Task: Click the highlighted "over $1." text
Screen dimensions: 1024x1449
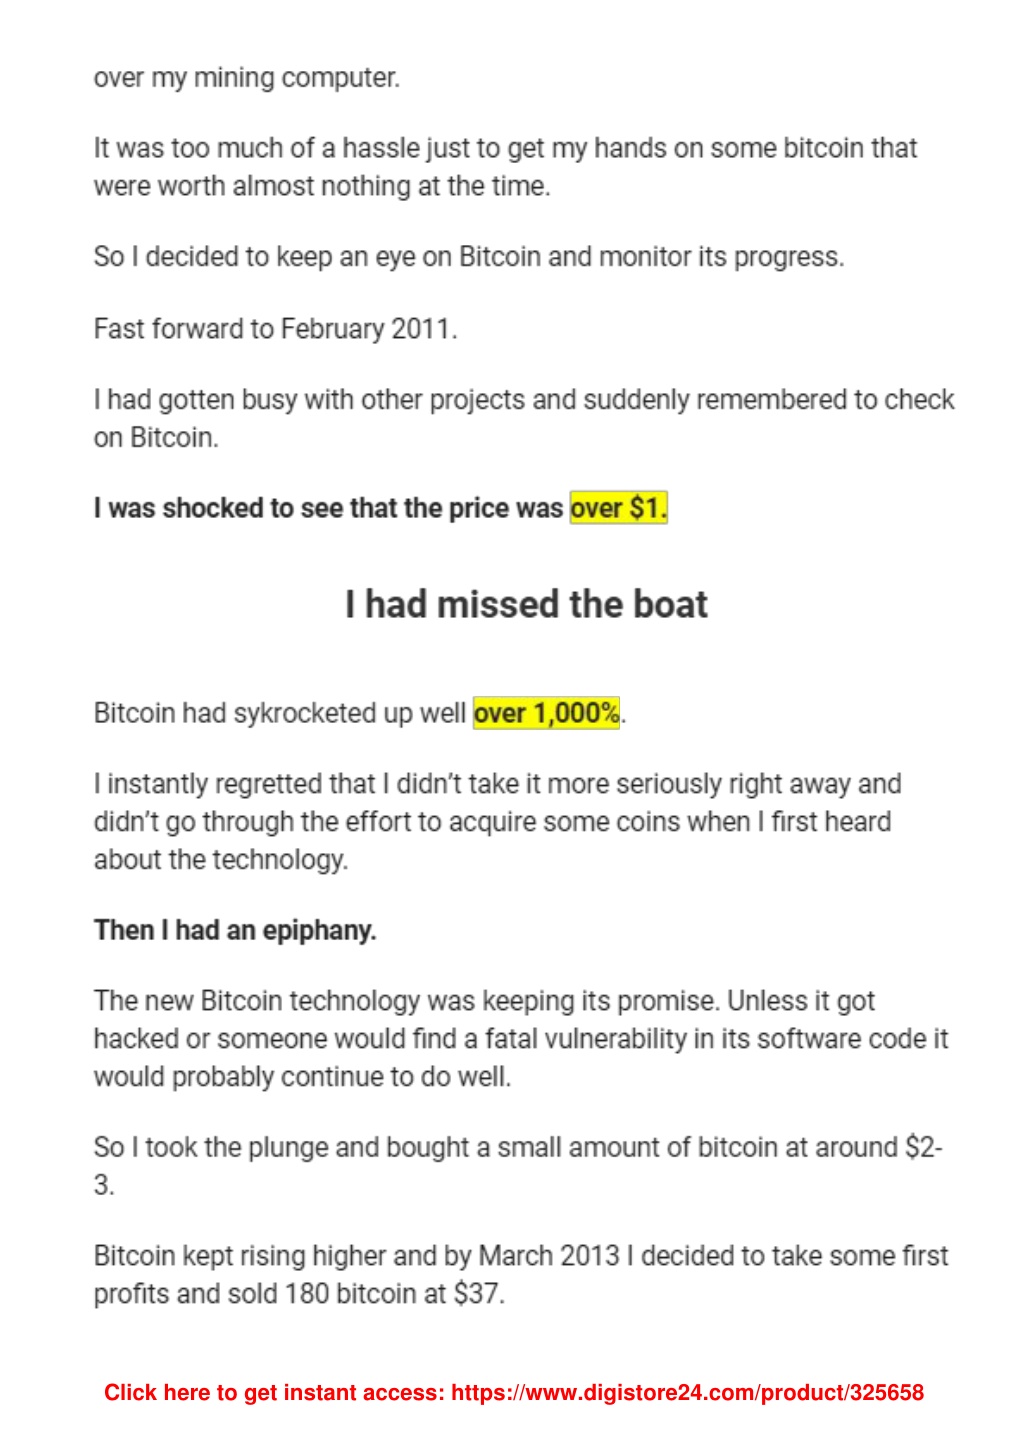Action: 618,508
